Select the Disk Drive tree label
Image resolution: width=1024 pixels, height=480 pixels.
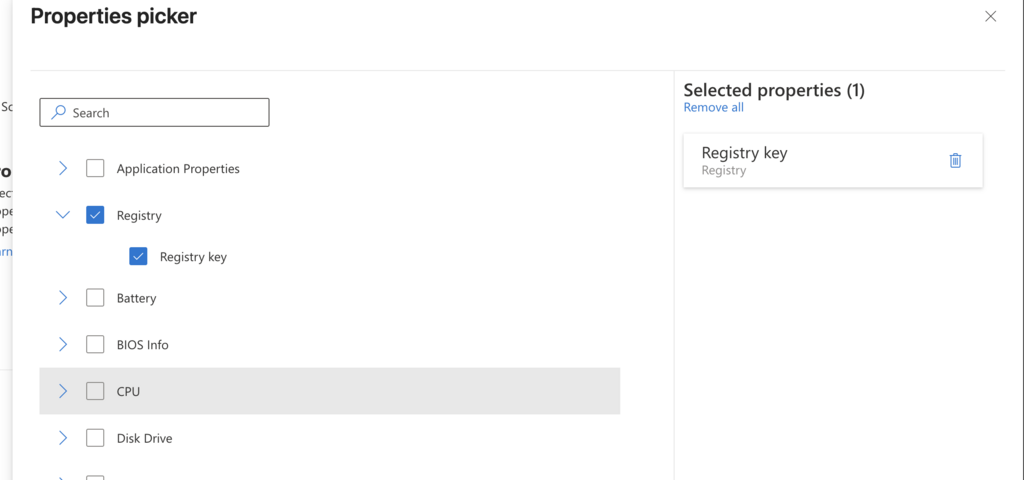point(144,438)
